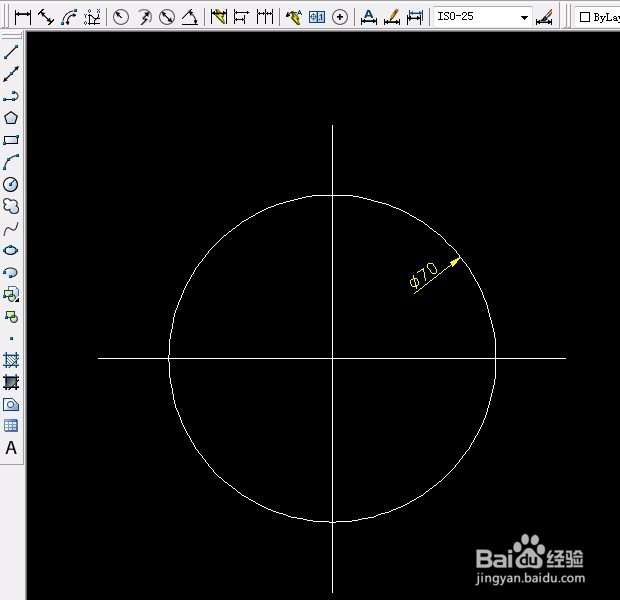
Task: Select the Diameter dimension tool
Action: [x=167, y=17]
